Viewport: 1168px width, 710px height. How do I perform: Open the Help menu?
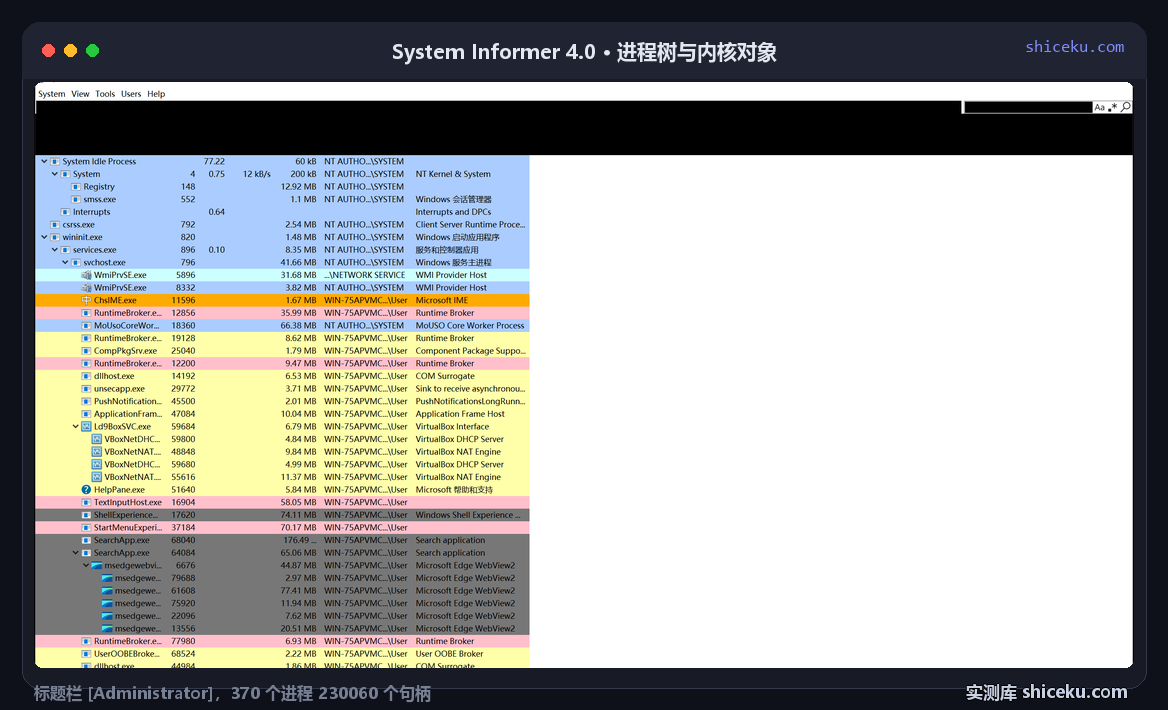click(x=156, y=94)
